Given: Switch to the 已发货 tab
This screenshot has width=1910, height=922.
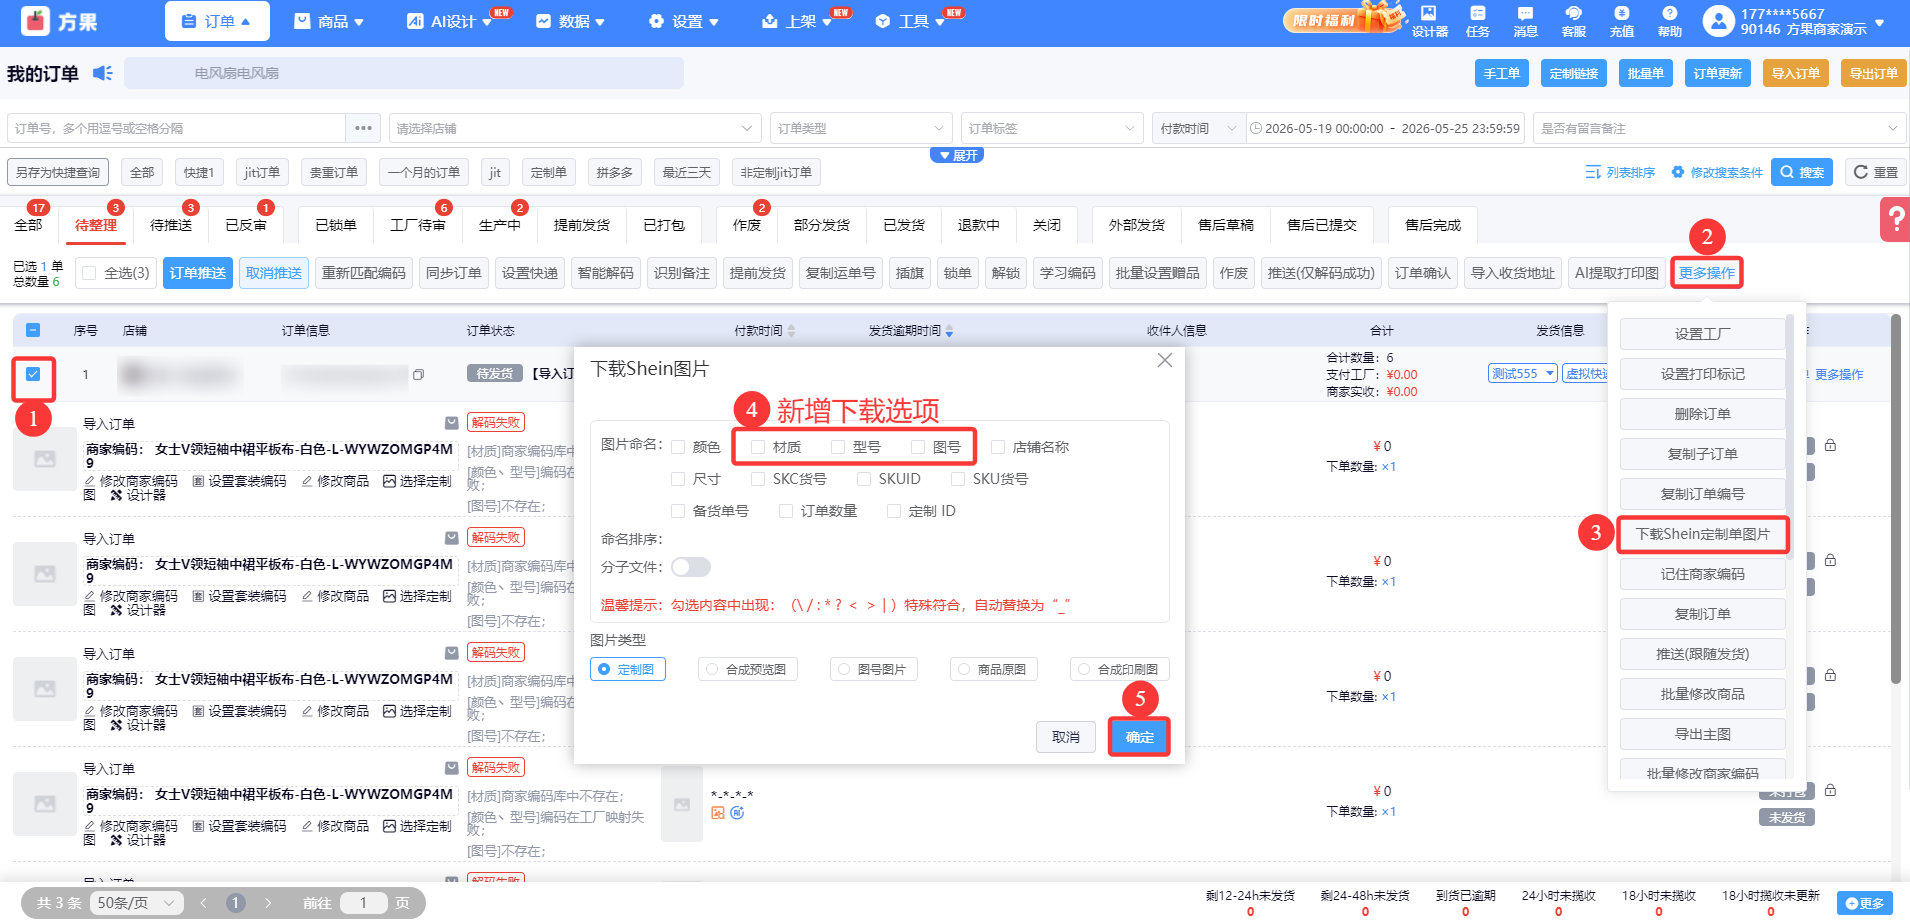Looking at the screenshot, I should point(904,225).
